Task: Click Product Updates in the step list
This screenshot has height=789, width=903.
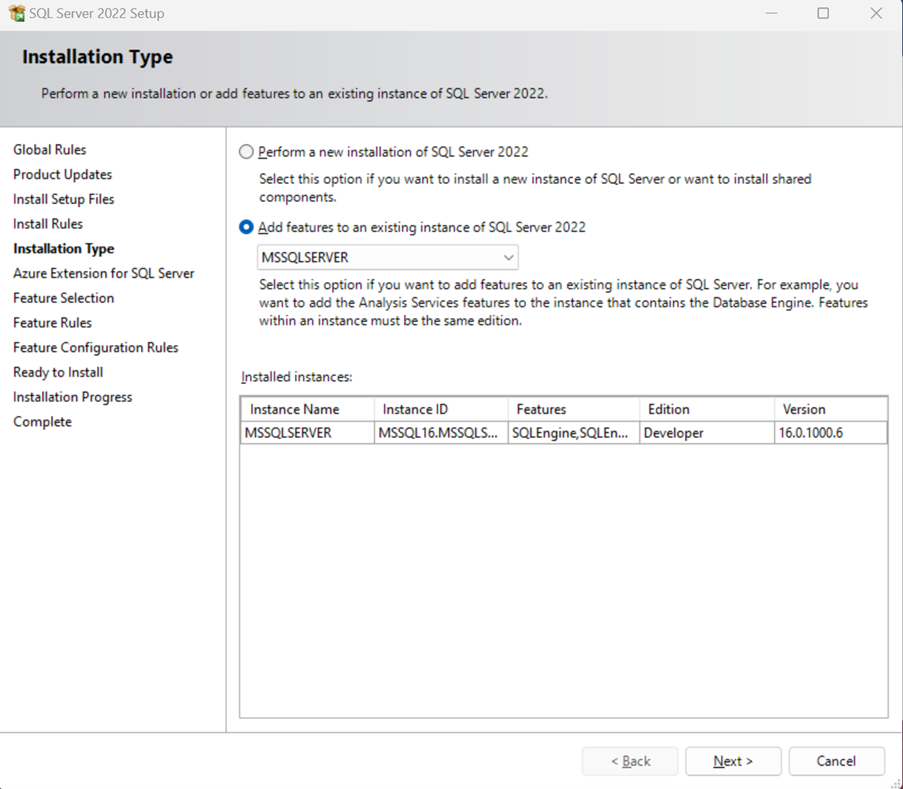Action: click(x=62, y=174)
